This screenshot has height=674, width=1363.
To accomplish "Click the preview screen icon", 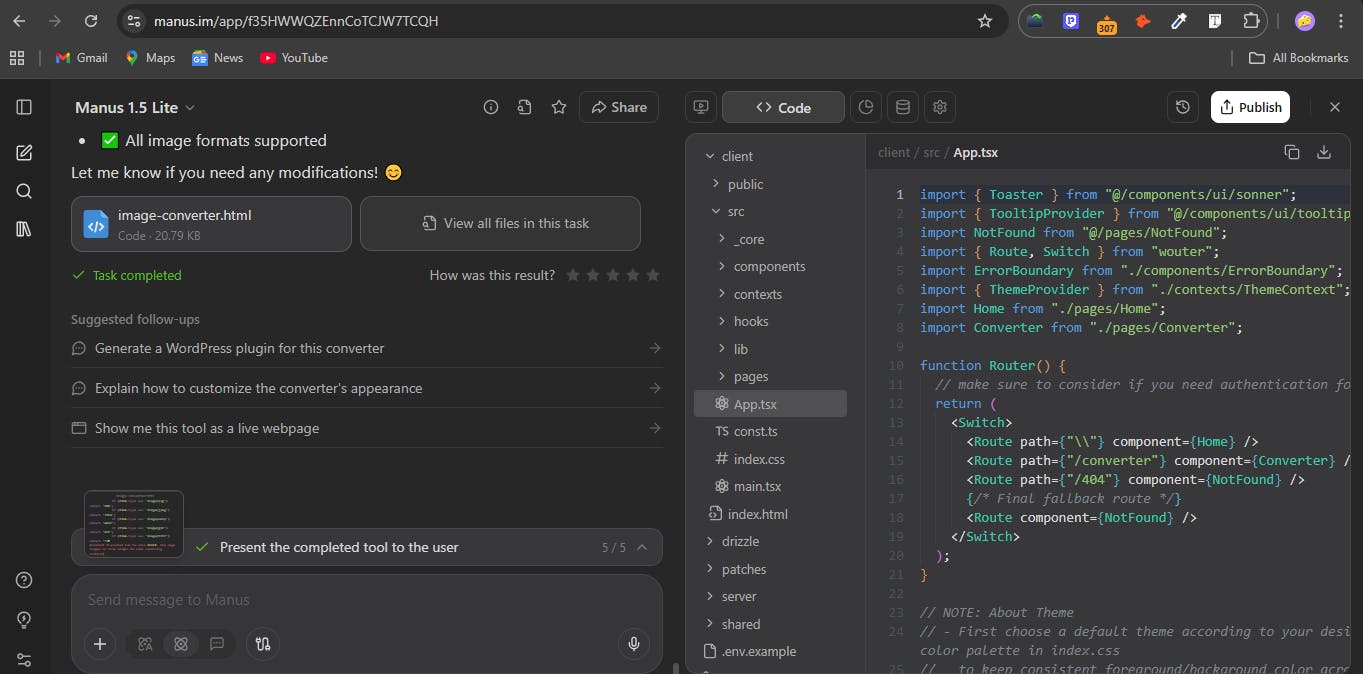I will [701, 107].
